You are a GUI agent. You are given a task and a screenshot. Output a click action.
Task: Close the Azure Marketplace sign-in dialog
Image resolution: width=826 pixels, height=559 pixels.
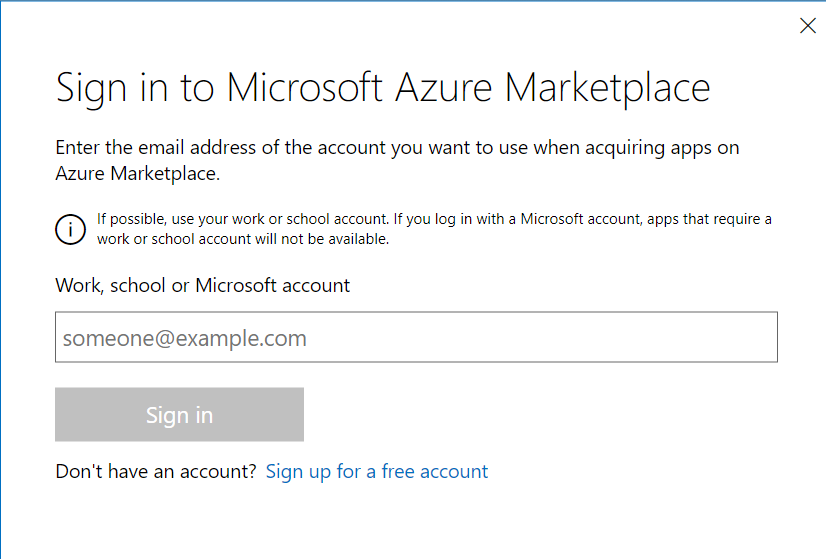[x=808, y=26]
